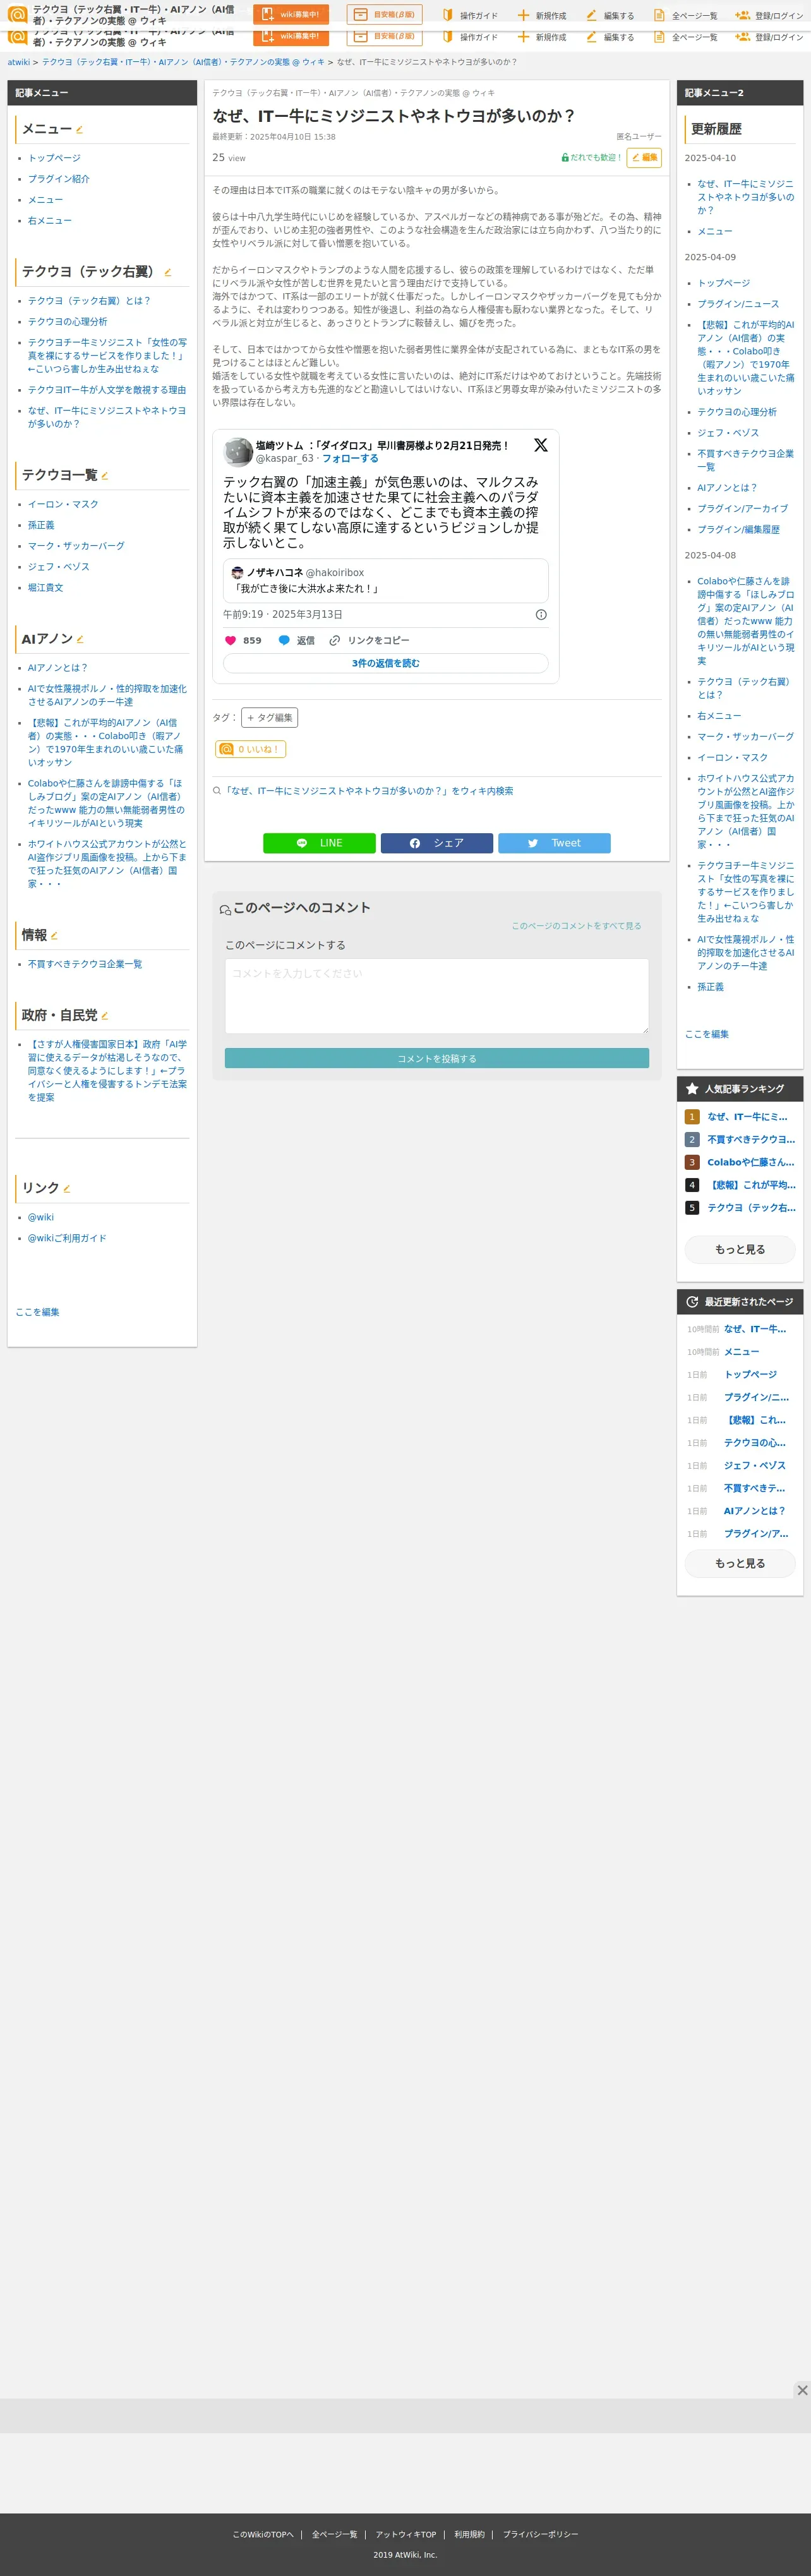Open 孫正義 in テクウヨ一覧
The image size is (811, 2576).
(x=41, y=525)
